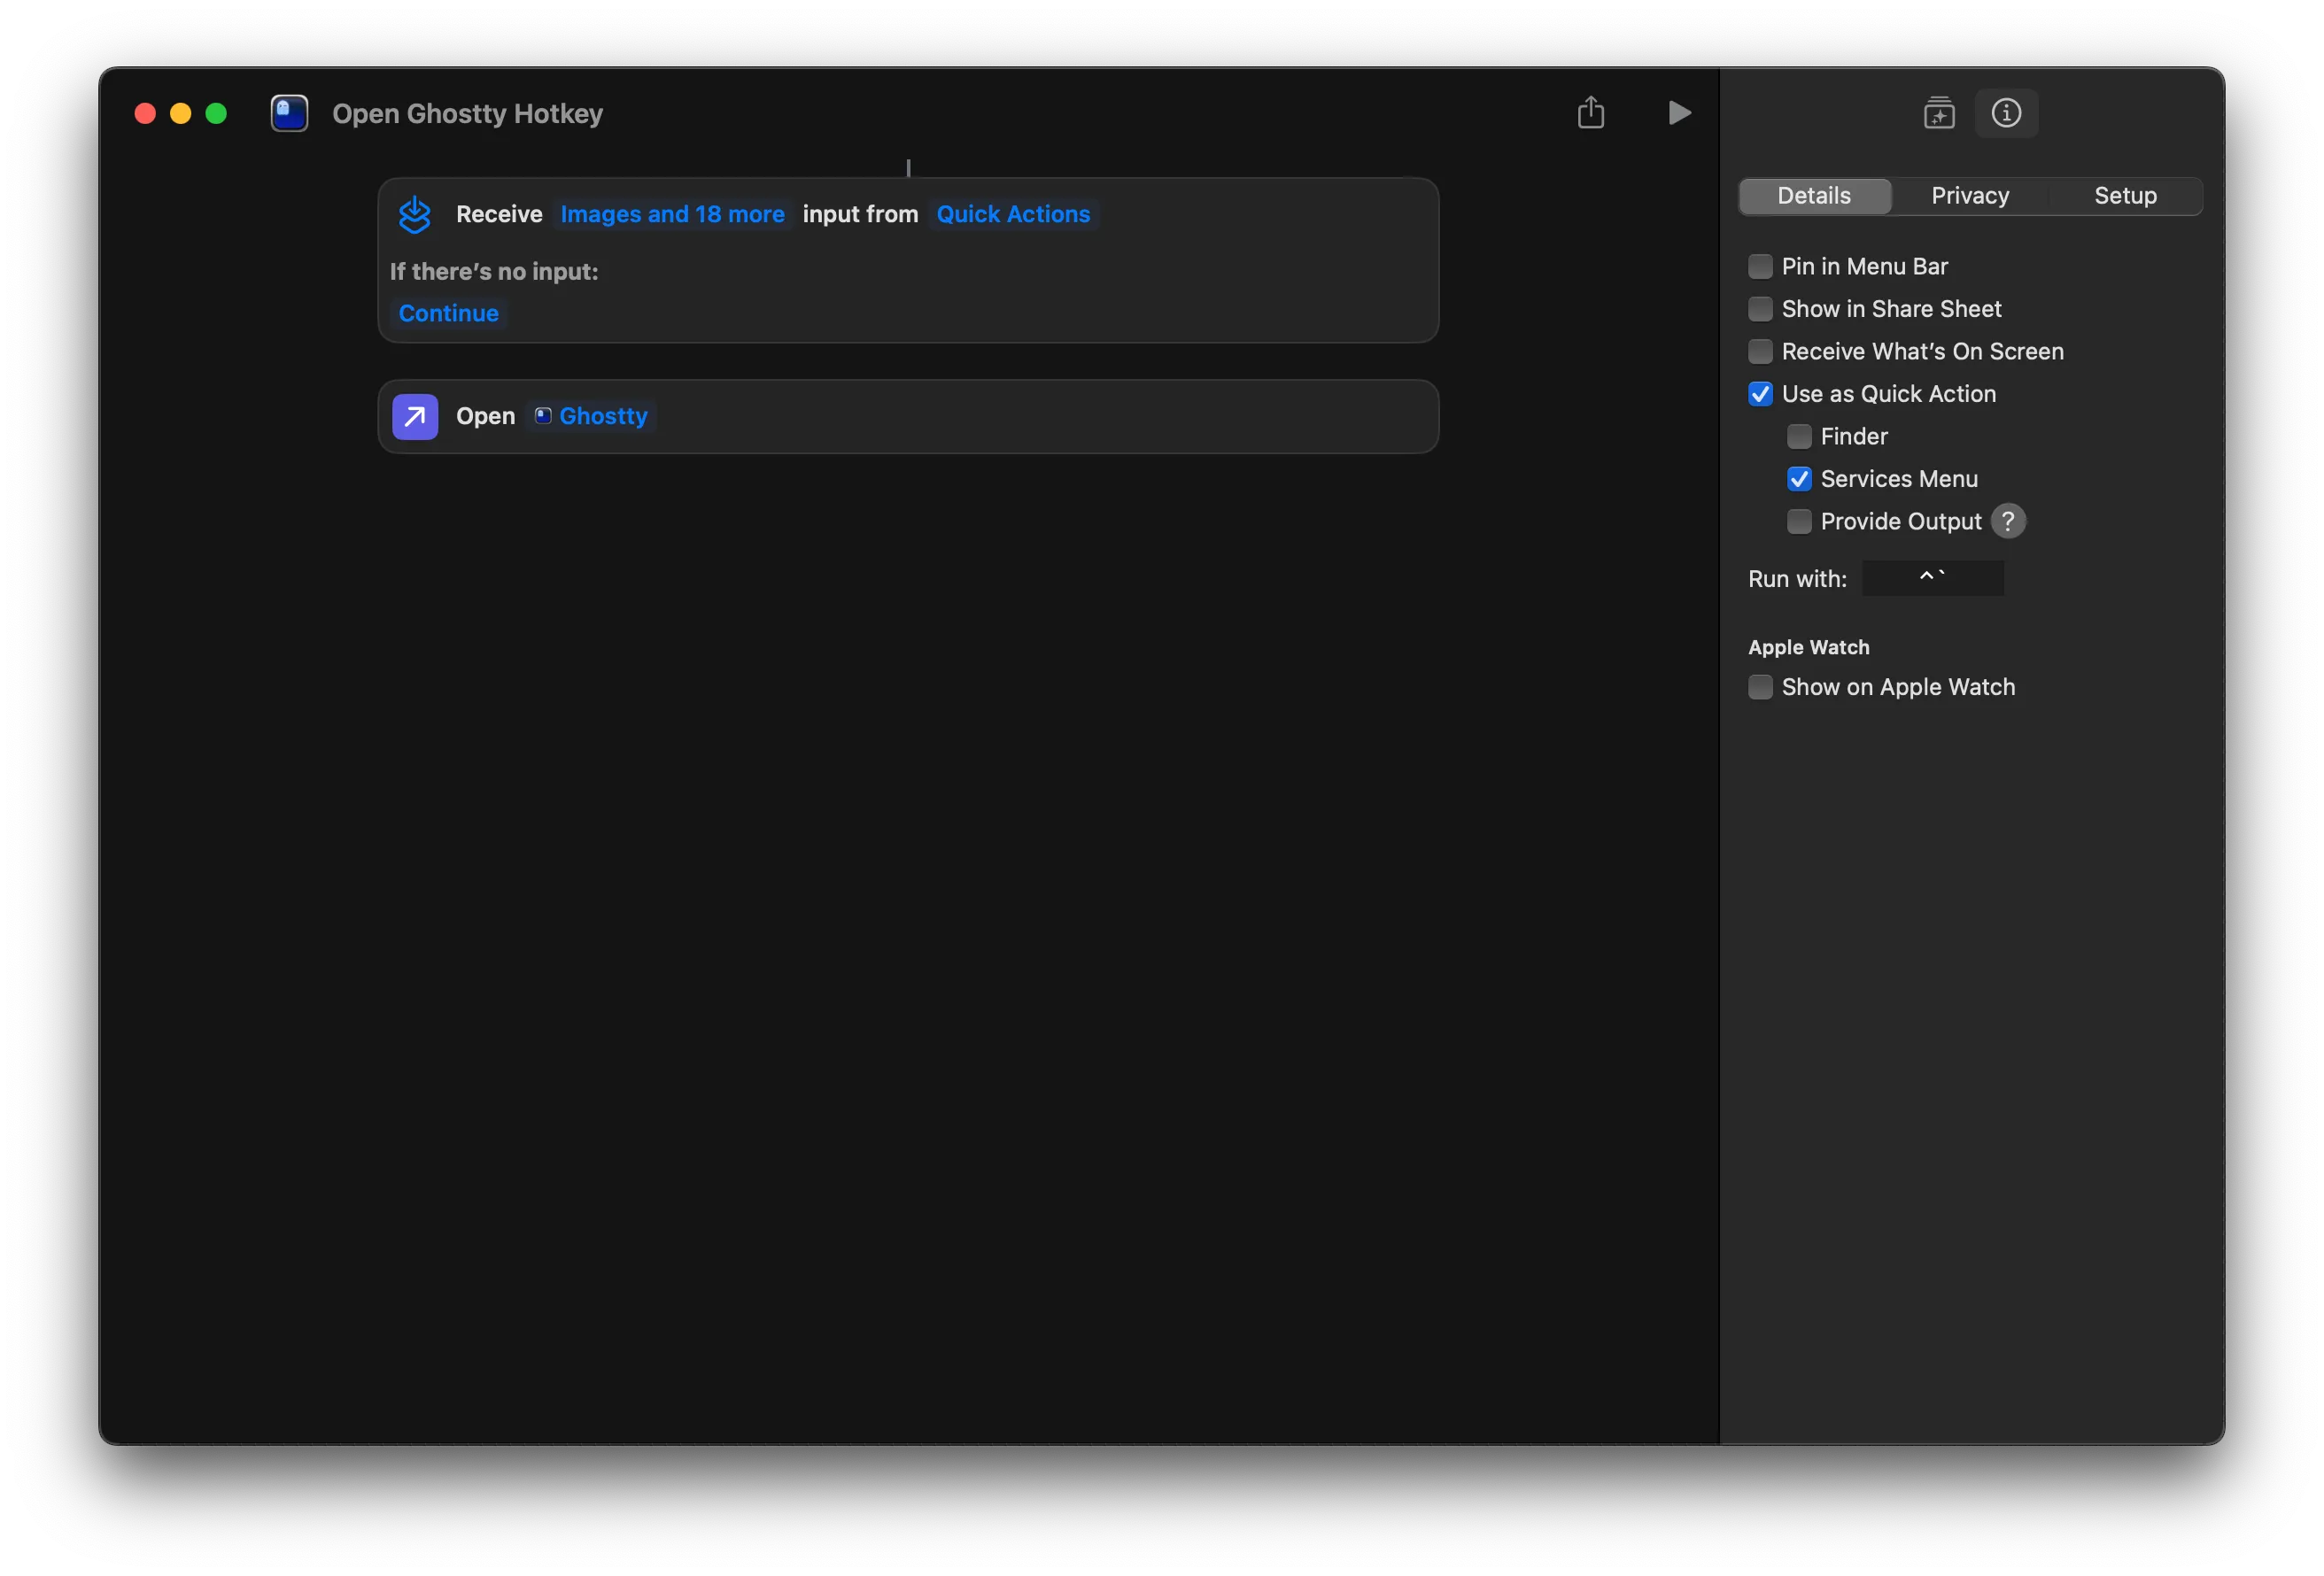The image size is (2324, 1576).
Task: Switch to the Privacy tab
Action: click(1970, 196)
